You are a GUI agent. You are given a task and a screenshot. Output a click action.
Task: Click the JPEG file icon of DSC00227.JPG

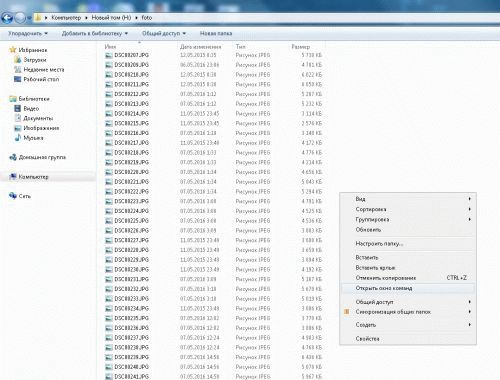109,241
